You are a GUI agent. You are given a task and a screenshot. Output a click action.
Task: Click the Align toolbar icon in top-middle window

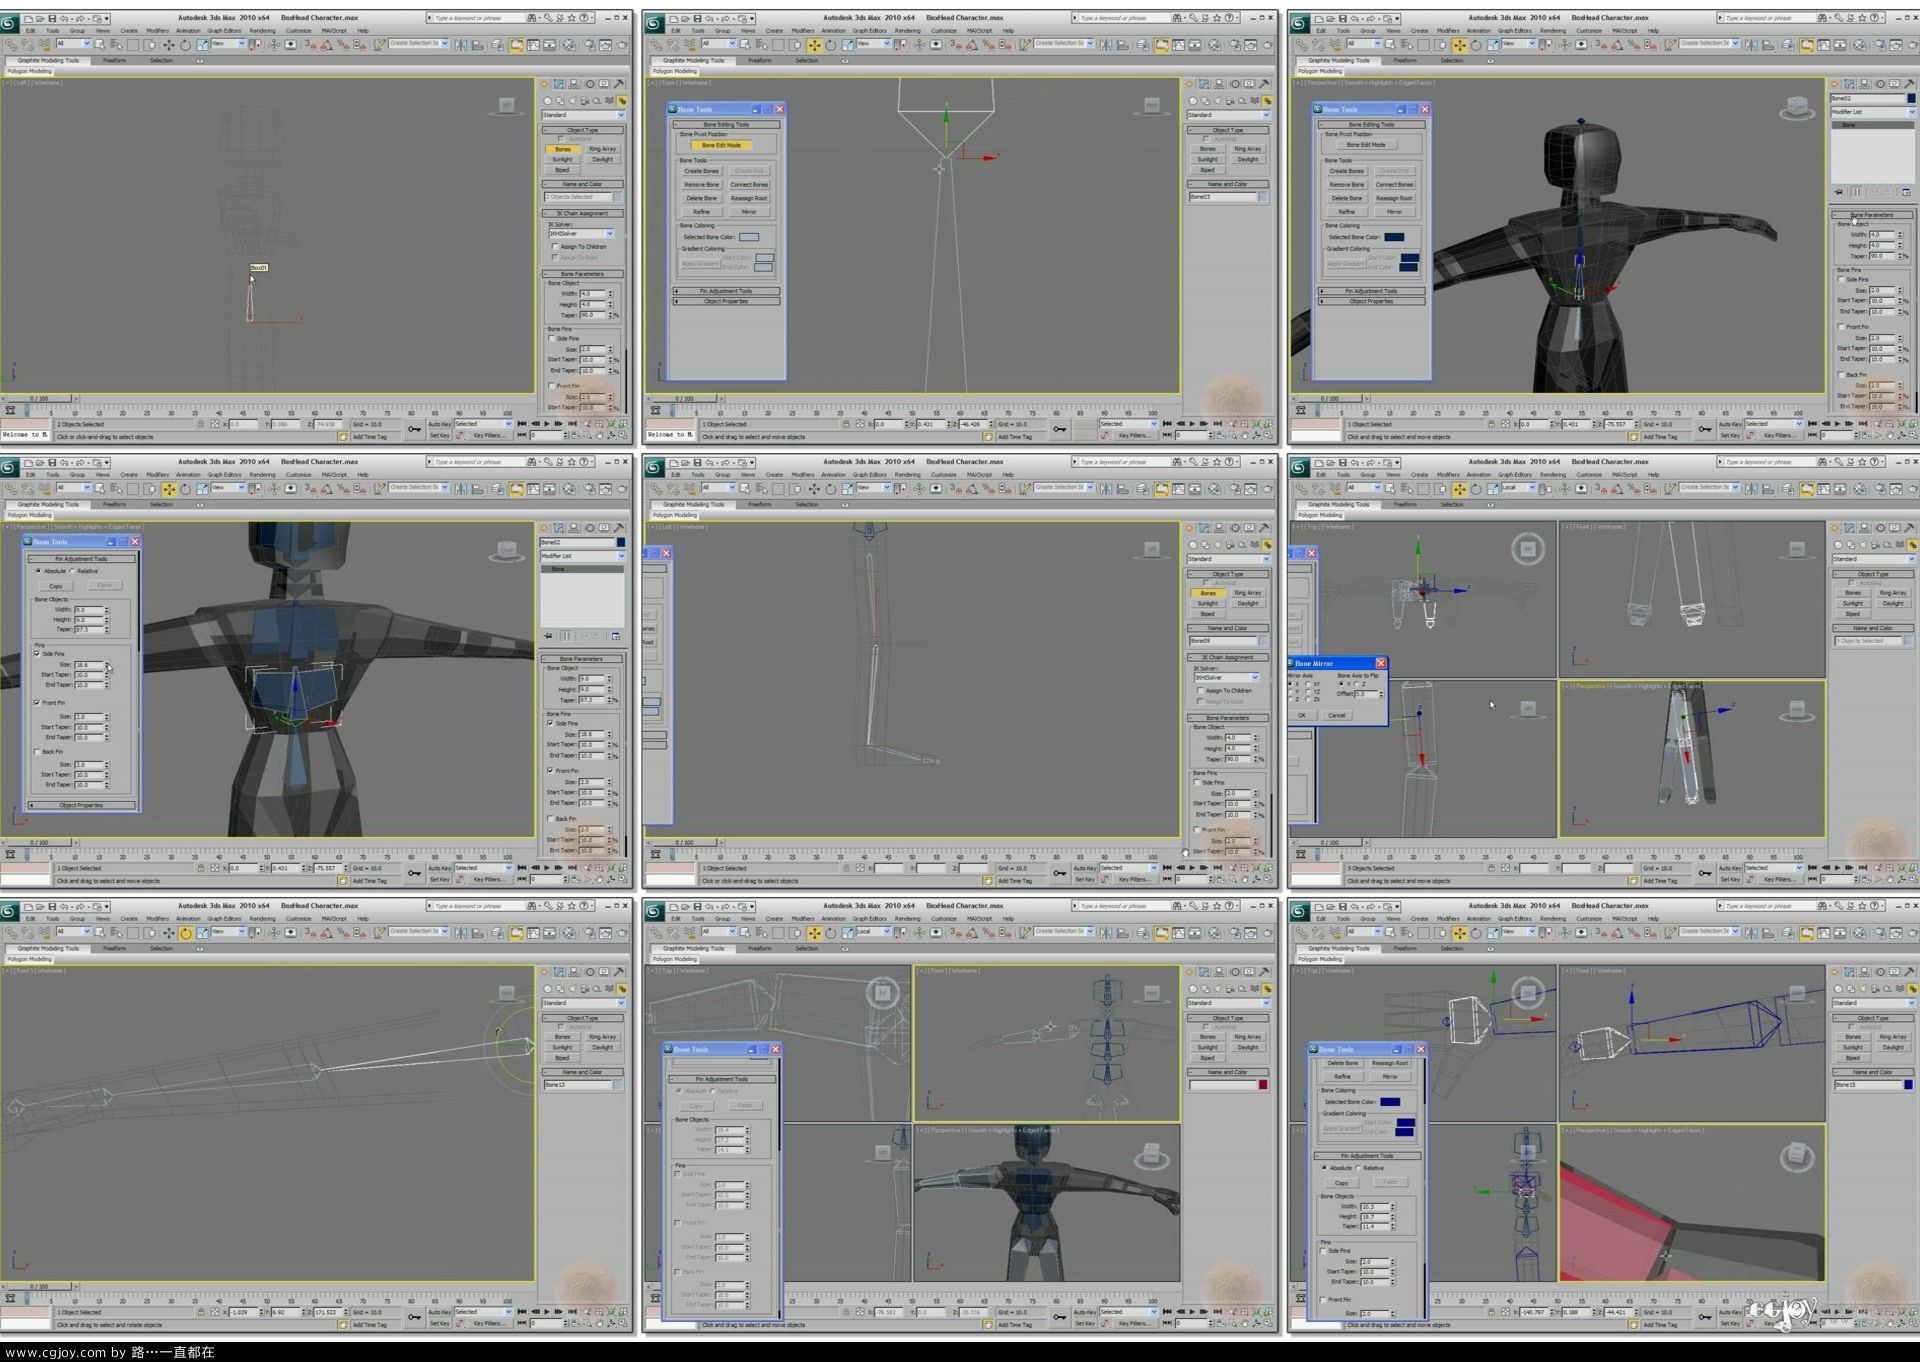click(x=1123, y=45)
